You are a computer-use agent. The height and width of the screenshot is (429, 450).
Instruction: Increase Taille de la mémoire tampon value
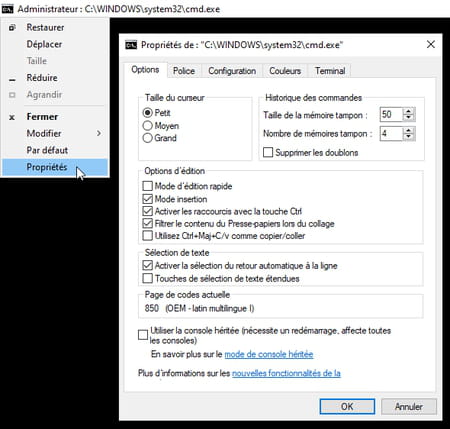point(408,111)
